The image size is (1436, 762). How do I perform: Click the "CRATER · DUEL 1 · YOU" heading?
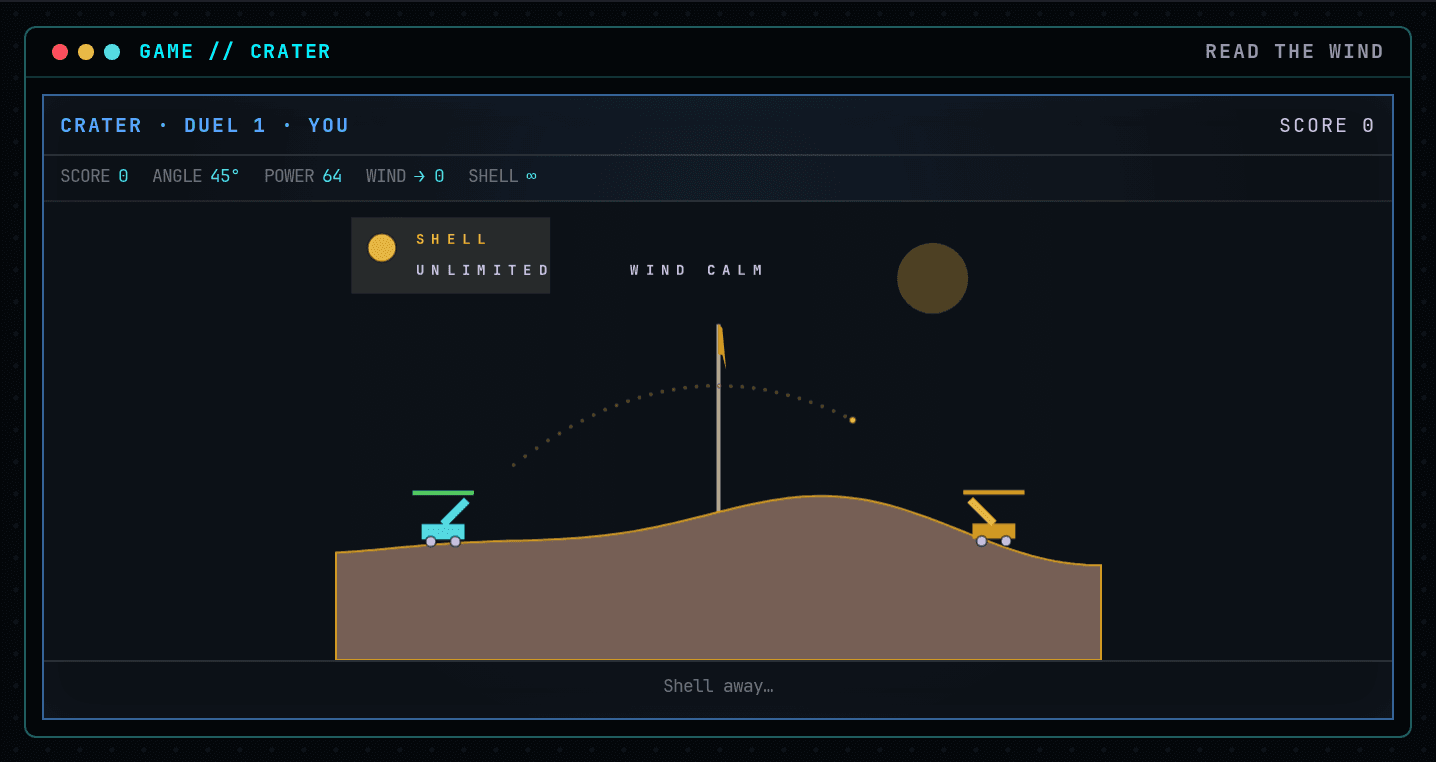[x=205, y=126]
